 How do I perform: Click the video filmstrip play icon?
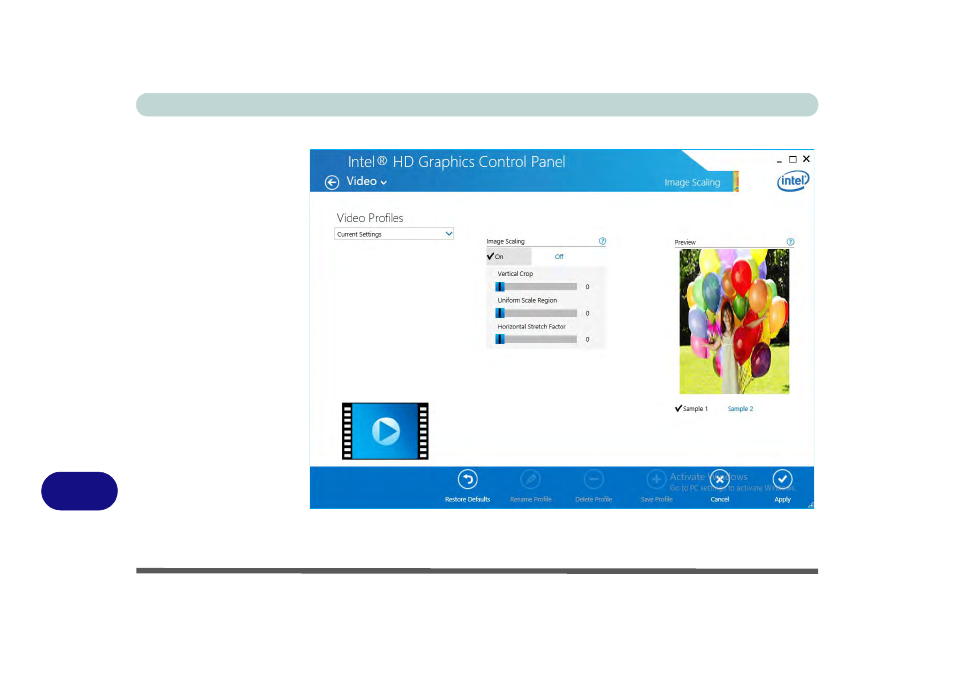tap(385, 431)
